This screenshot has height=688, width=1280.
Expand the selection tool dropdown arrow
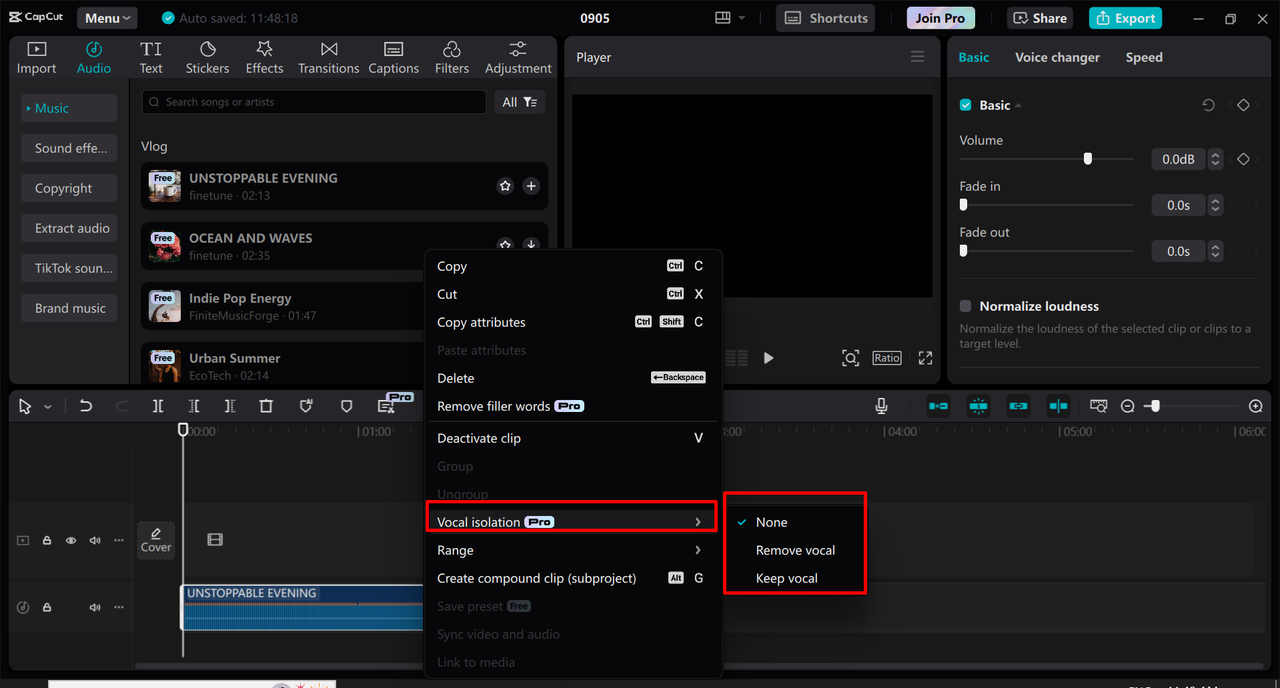coord(48,407)
